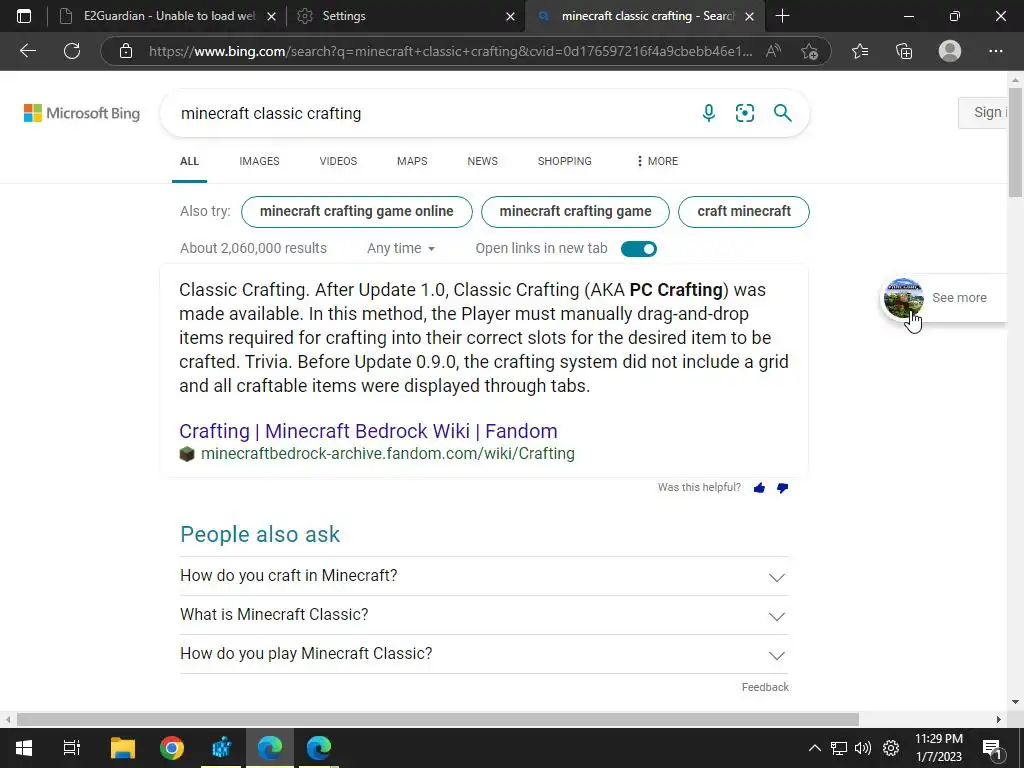The width and height of the screenshot is (1024, 768).
Task: Open the Favorites list icon
Action: click(x=860, y=51)
